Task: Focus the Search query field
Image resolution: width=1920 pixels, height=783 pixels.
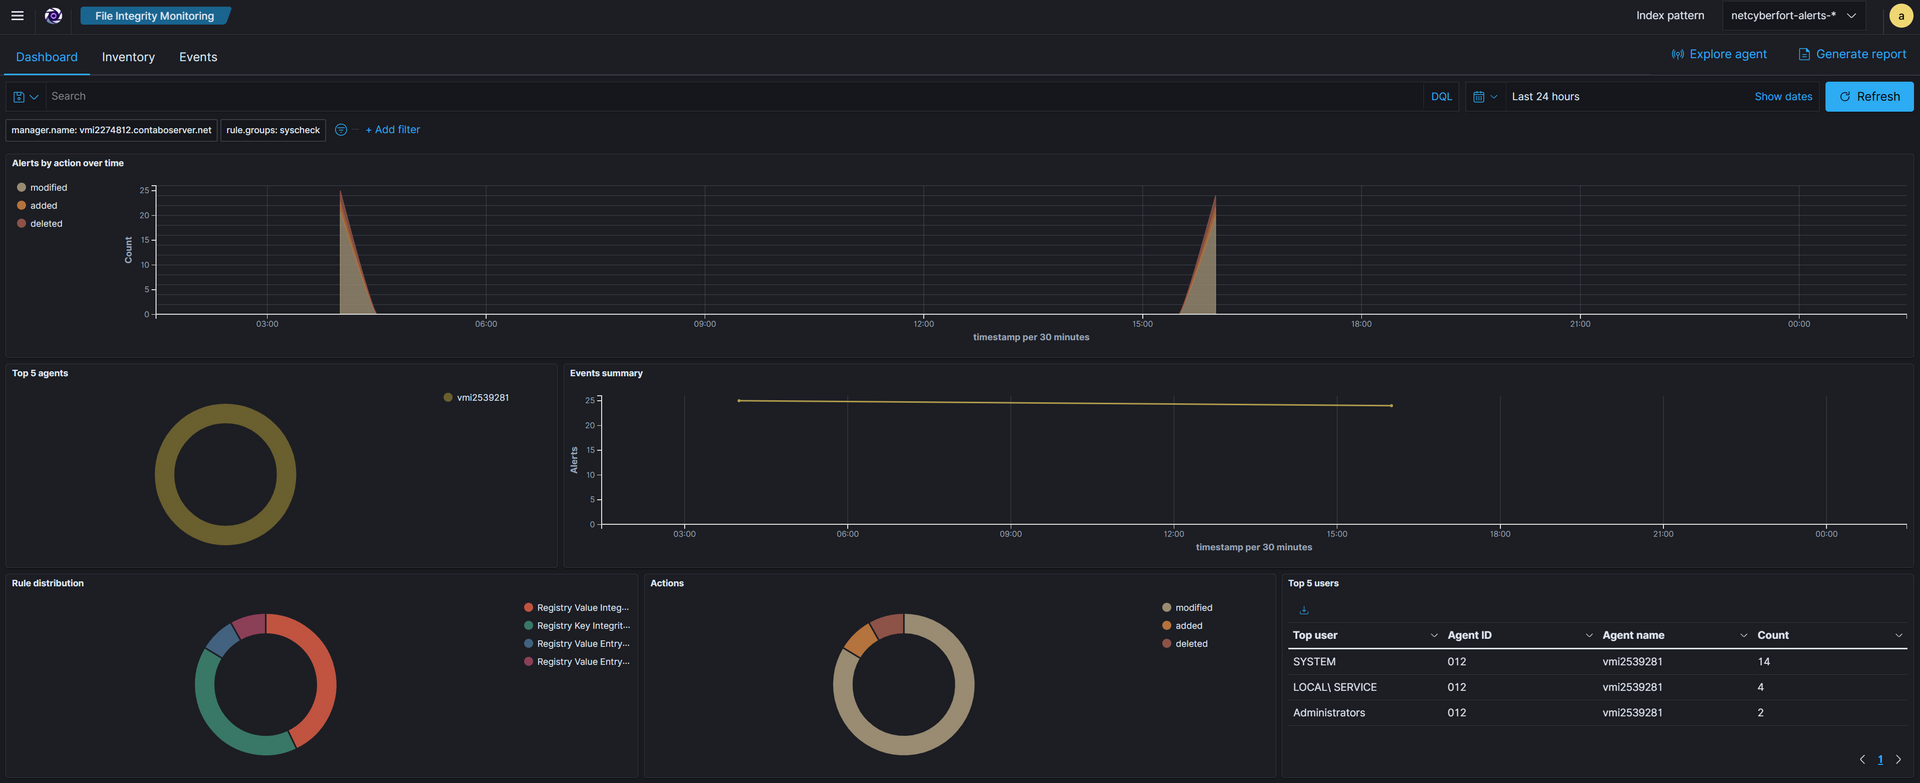Action: (x=735, y=97)
